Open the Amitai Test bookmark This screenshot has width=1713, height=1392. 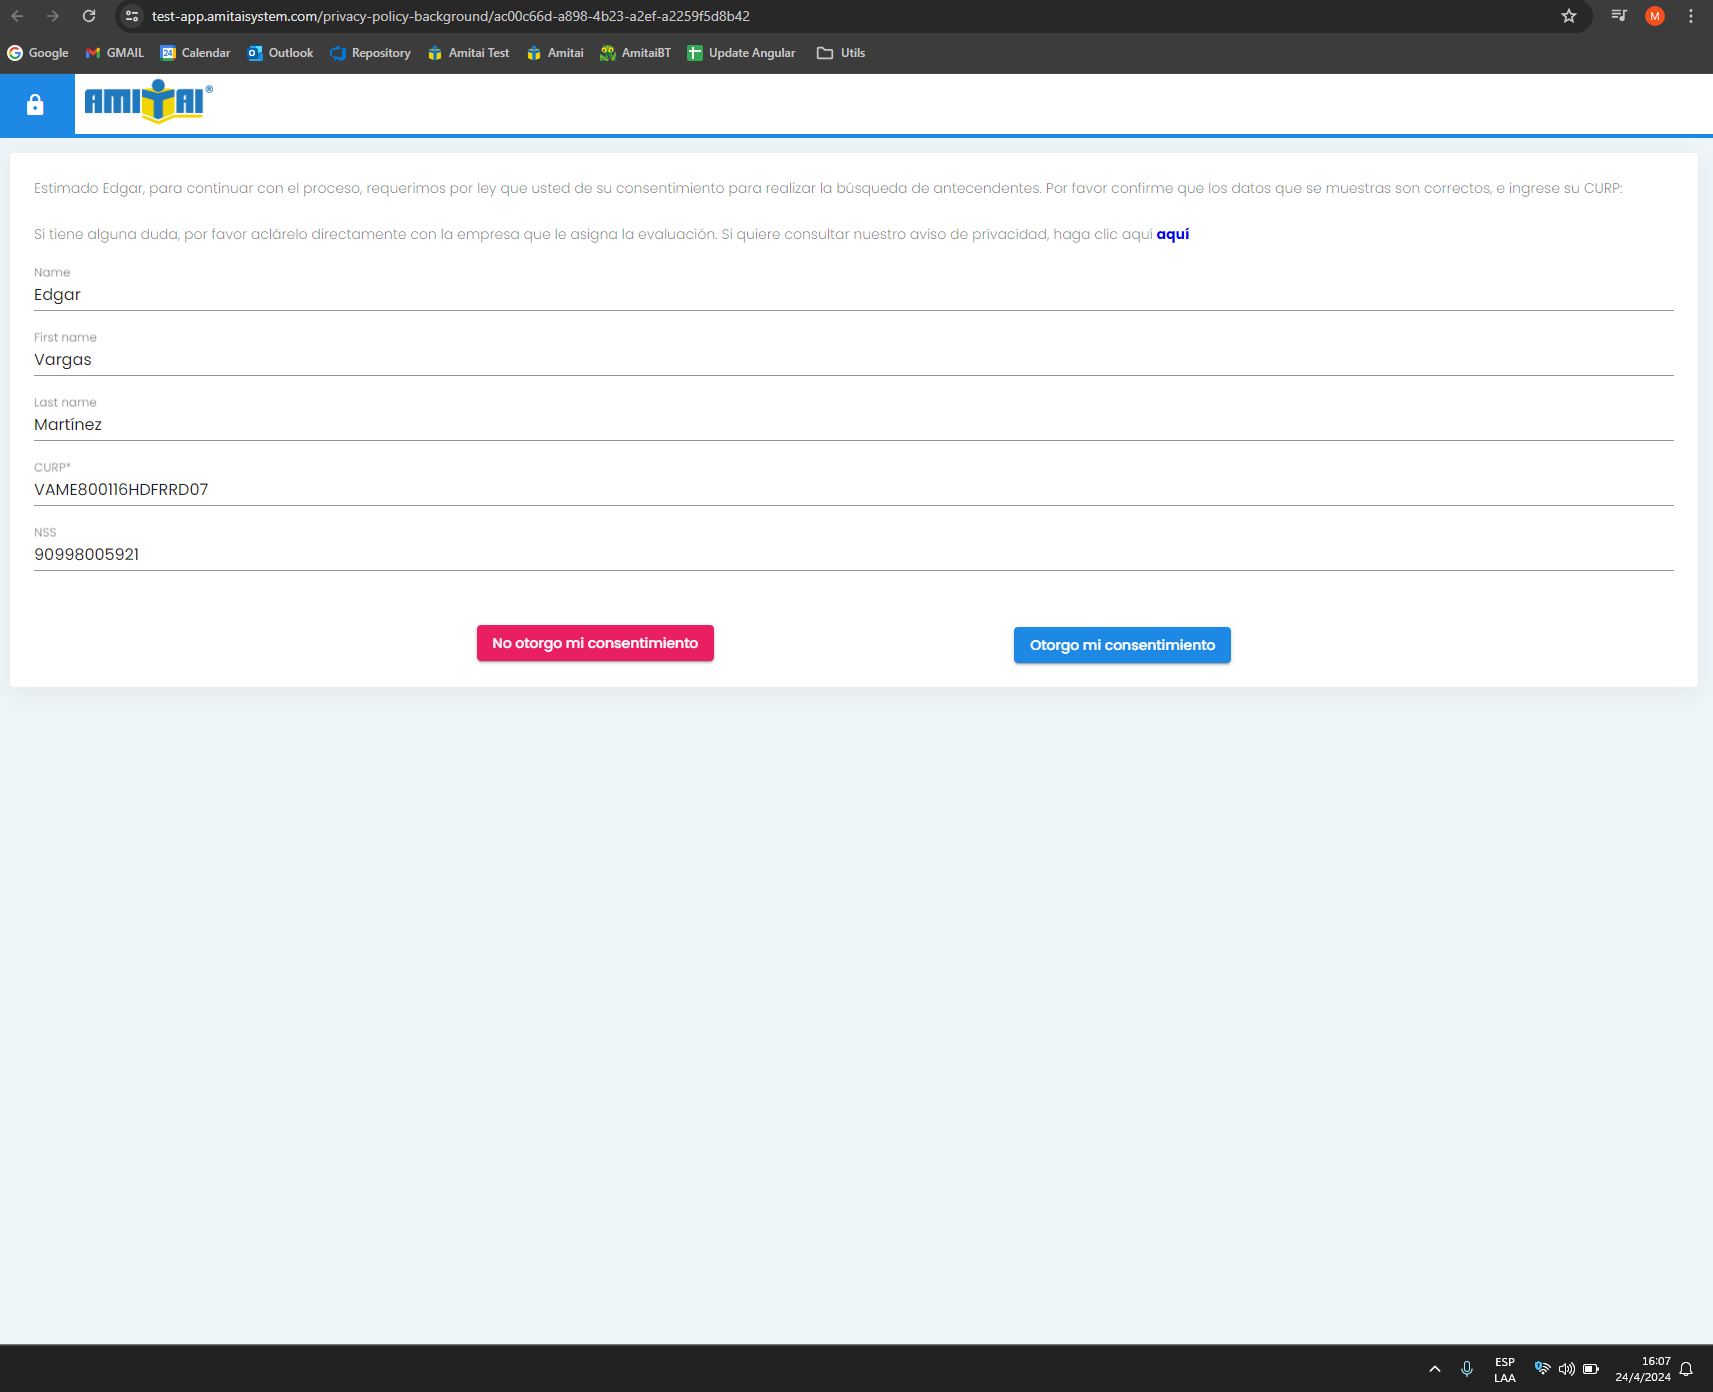click(x=469, y=53)
